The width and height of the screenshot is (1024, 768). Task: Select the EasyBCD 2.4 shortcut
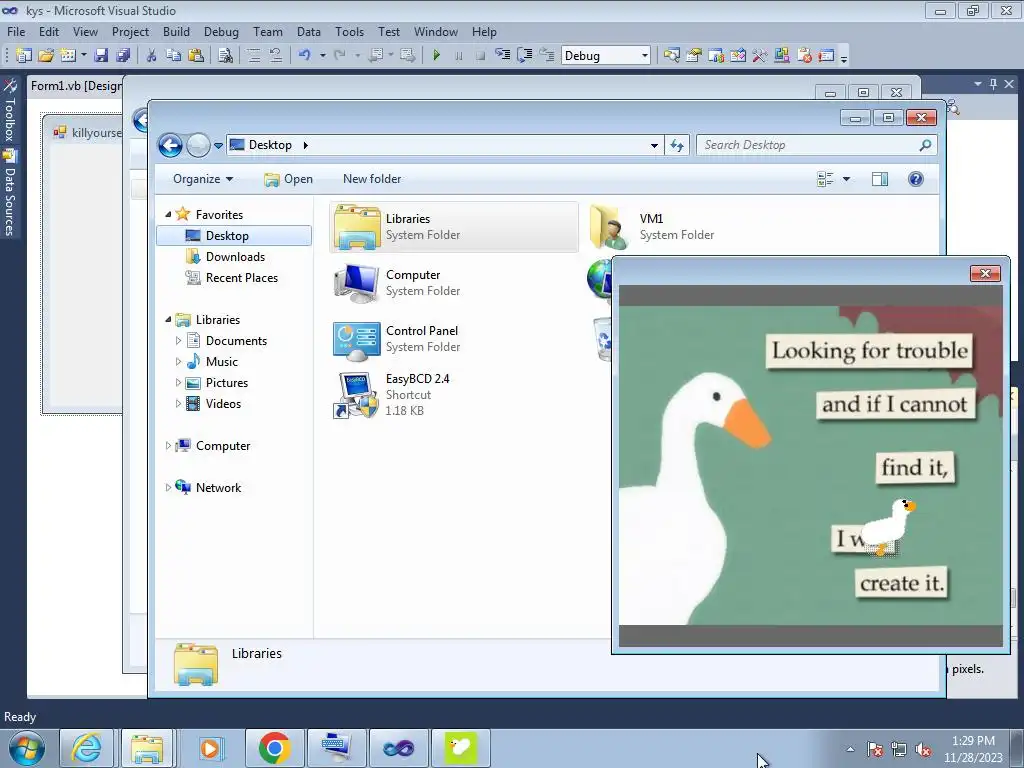(x=453, y=394)
